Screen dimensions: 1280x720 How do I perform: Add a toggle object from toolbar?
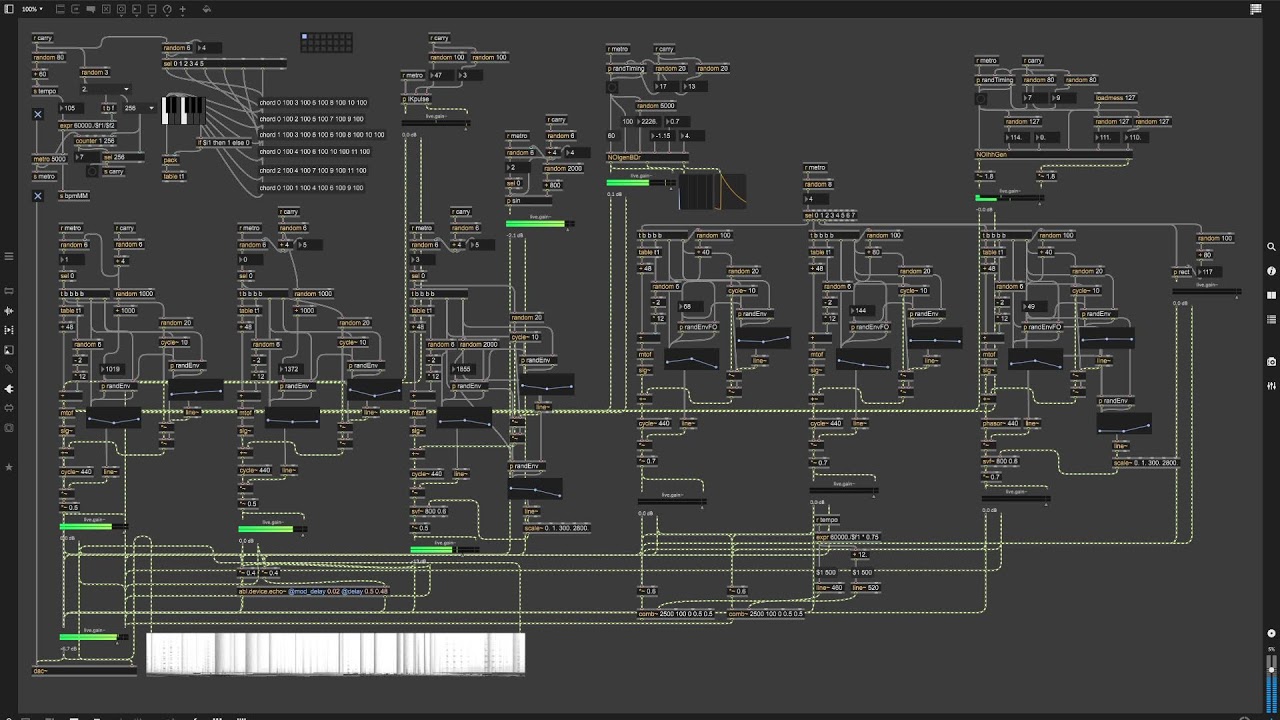(107, 9)
